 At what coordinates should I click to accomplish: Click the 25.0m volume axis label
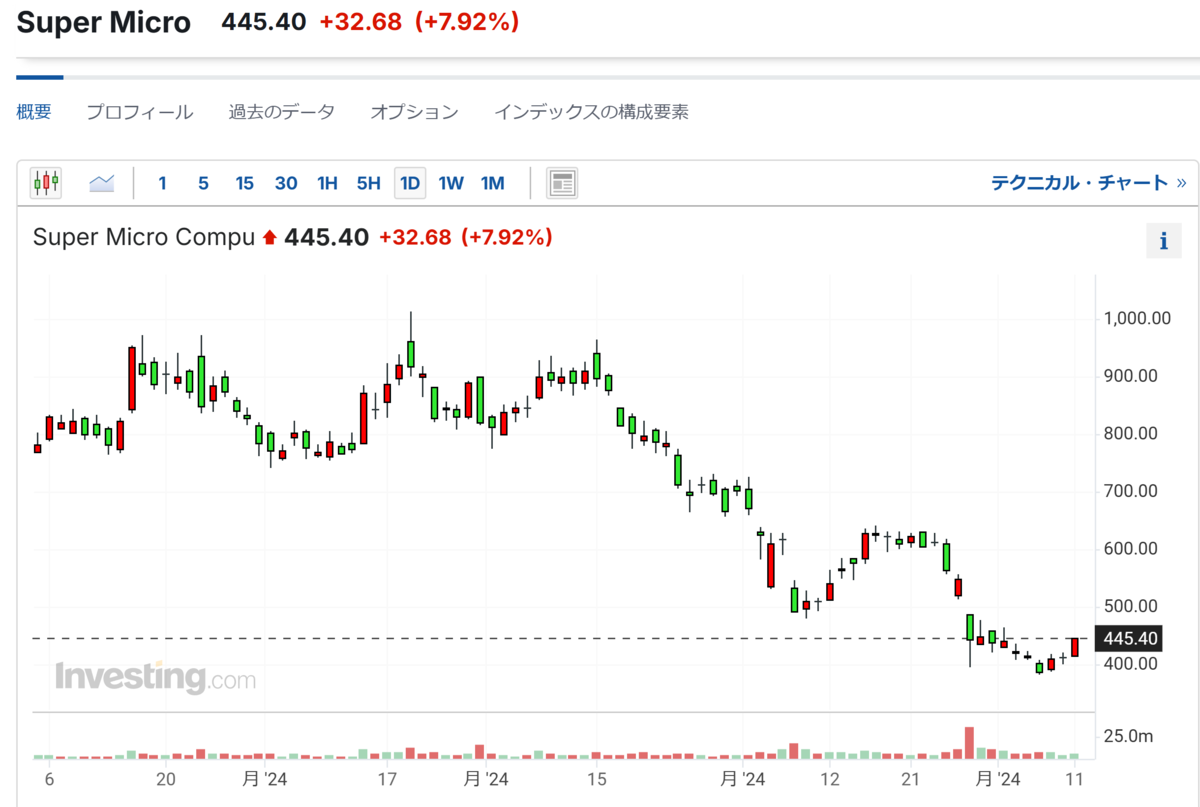coord(1128,737)
